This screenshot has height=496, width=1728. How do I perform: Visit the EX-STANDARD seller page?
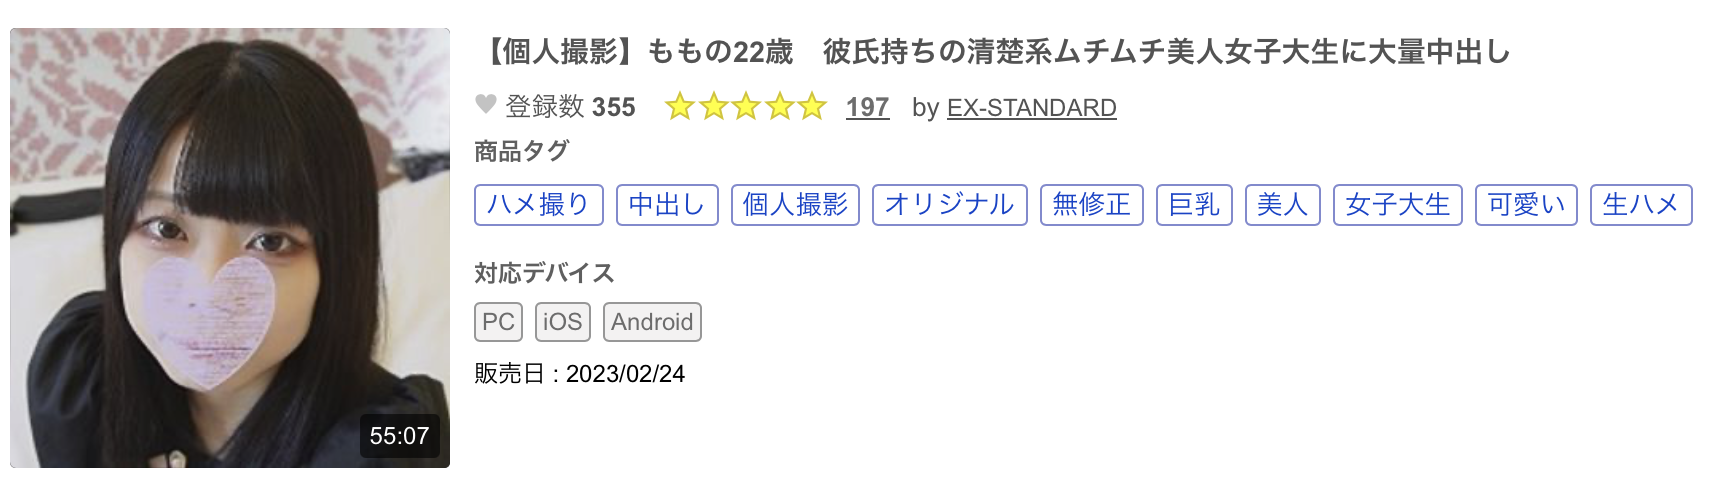[x=1031, y=108]
